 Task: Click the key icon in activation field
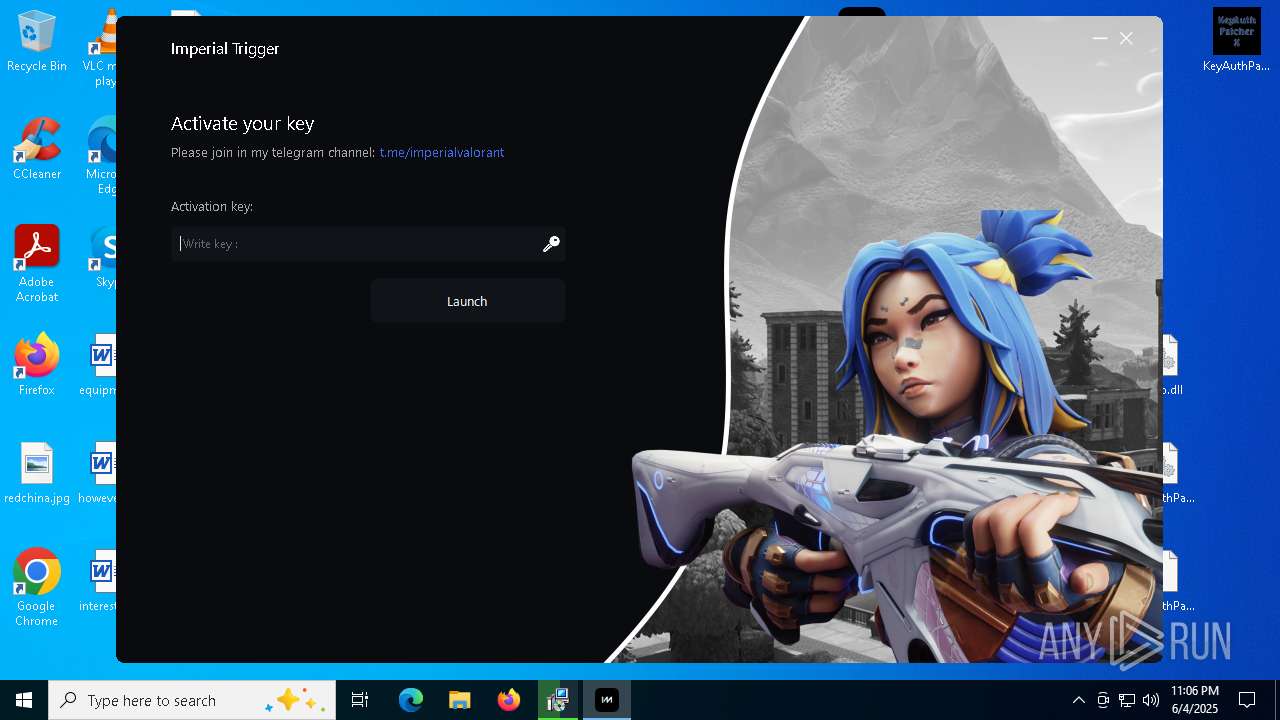(x=551, y=244)
